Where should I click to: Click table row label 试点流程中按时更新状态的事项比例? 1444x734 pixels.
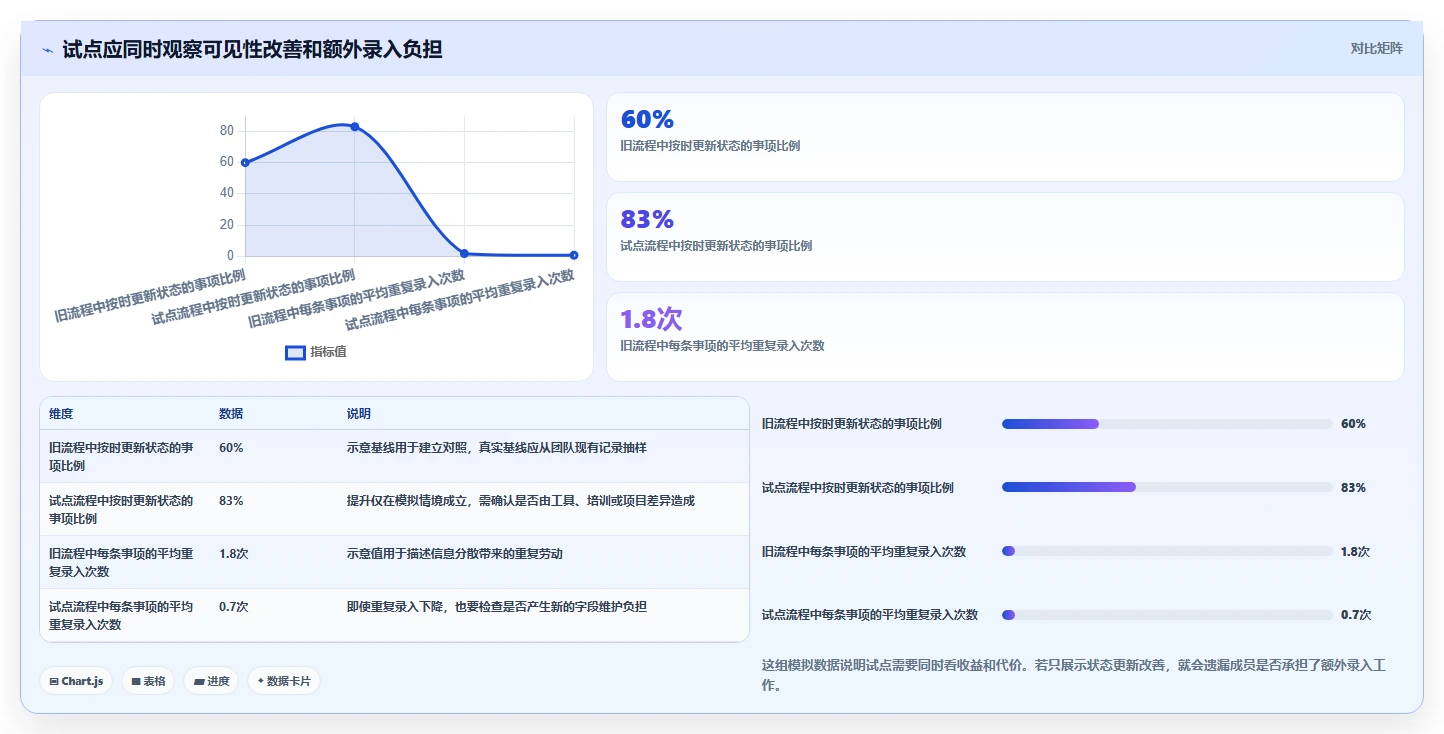click(x=121, y=509)
